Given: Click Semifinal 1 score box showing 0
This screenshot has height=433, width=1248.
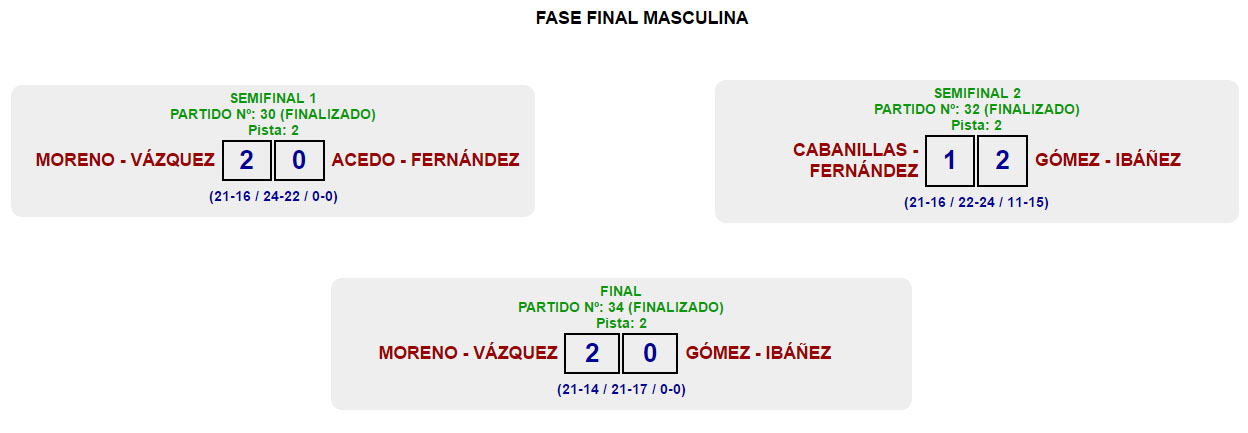Looking at the screenshot, I should 298,160.
